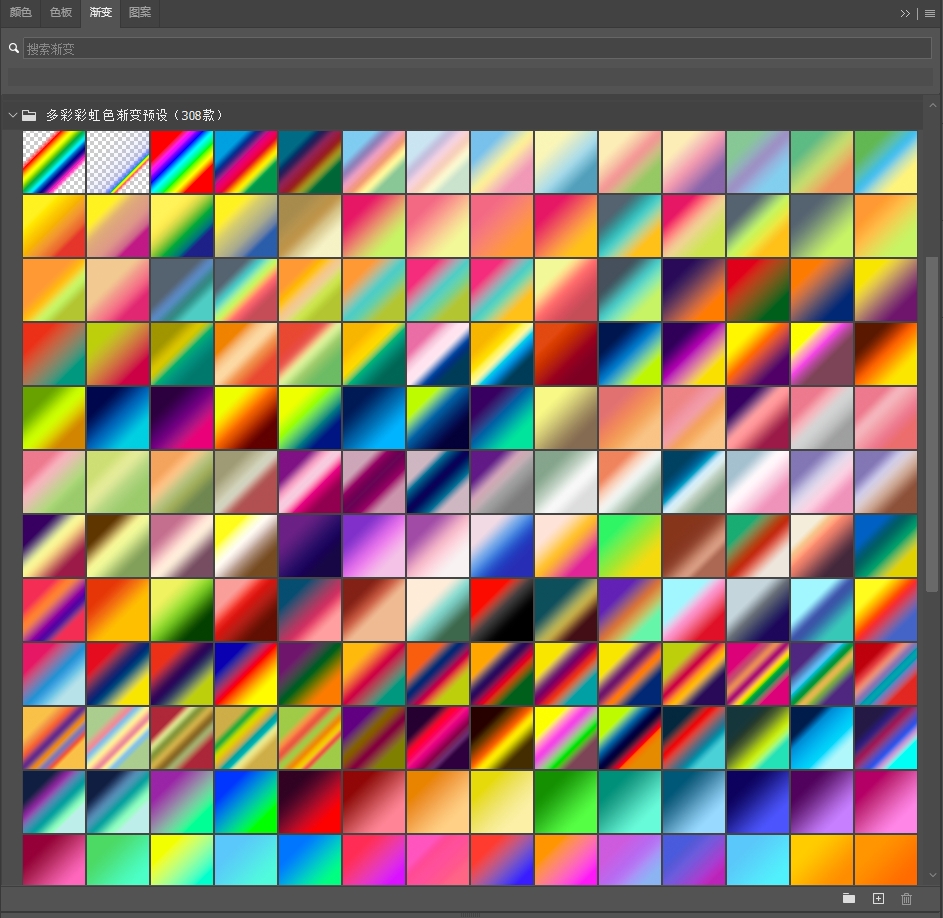
Task: Select the 图案 tab
Action: (x=140, y=13)
